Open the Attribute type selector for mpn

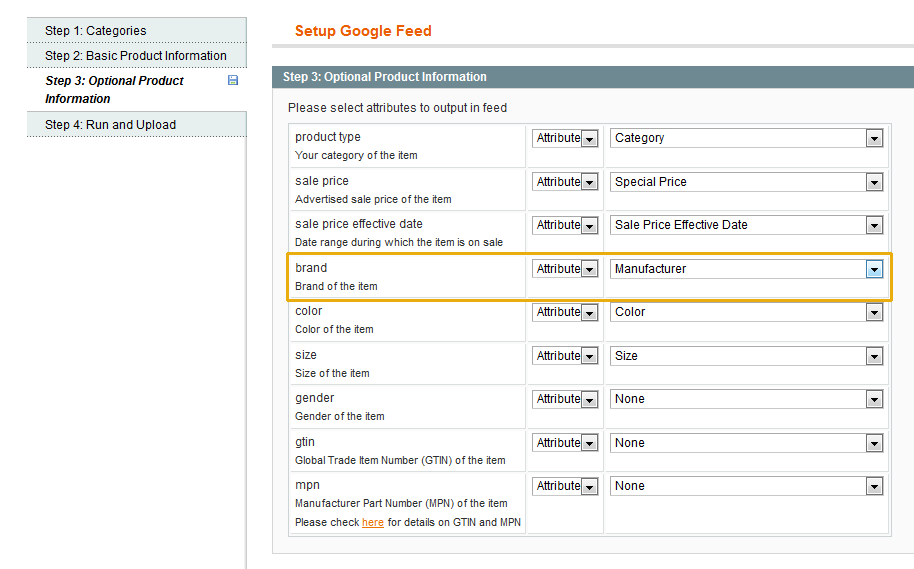[x=565, y=486]
